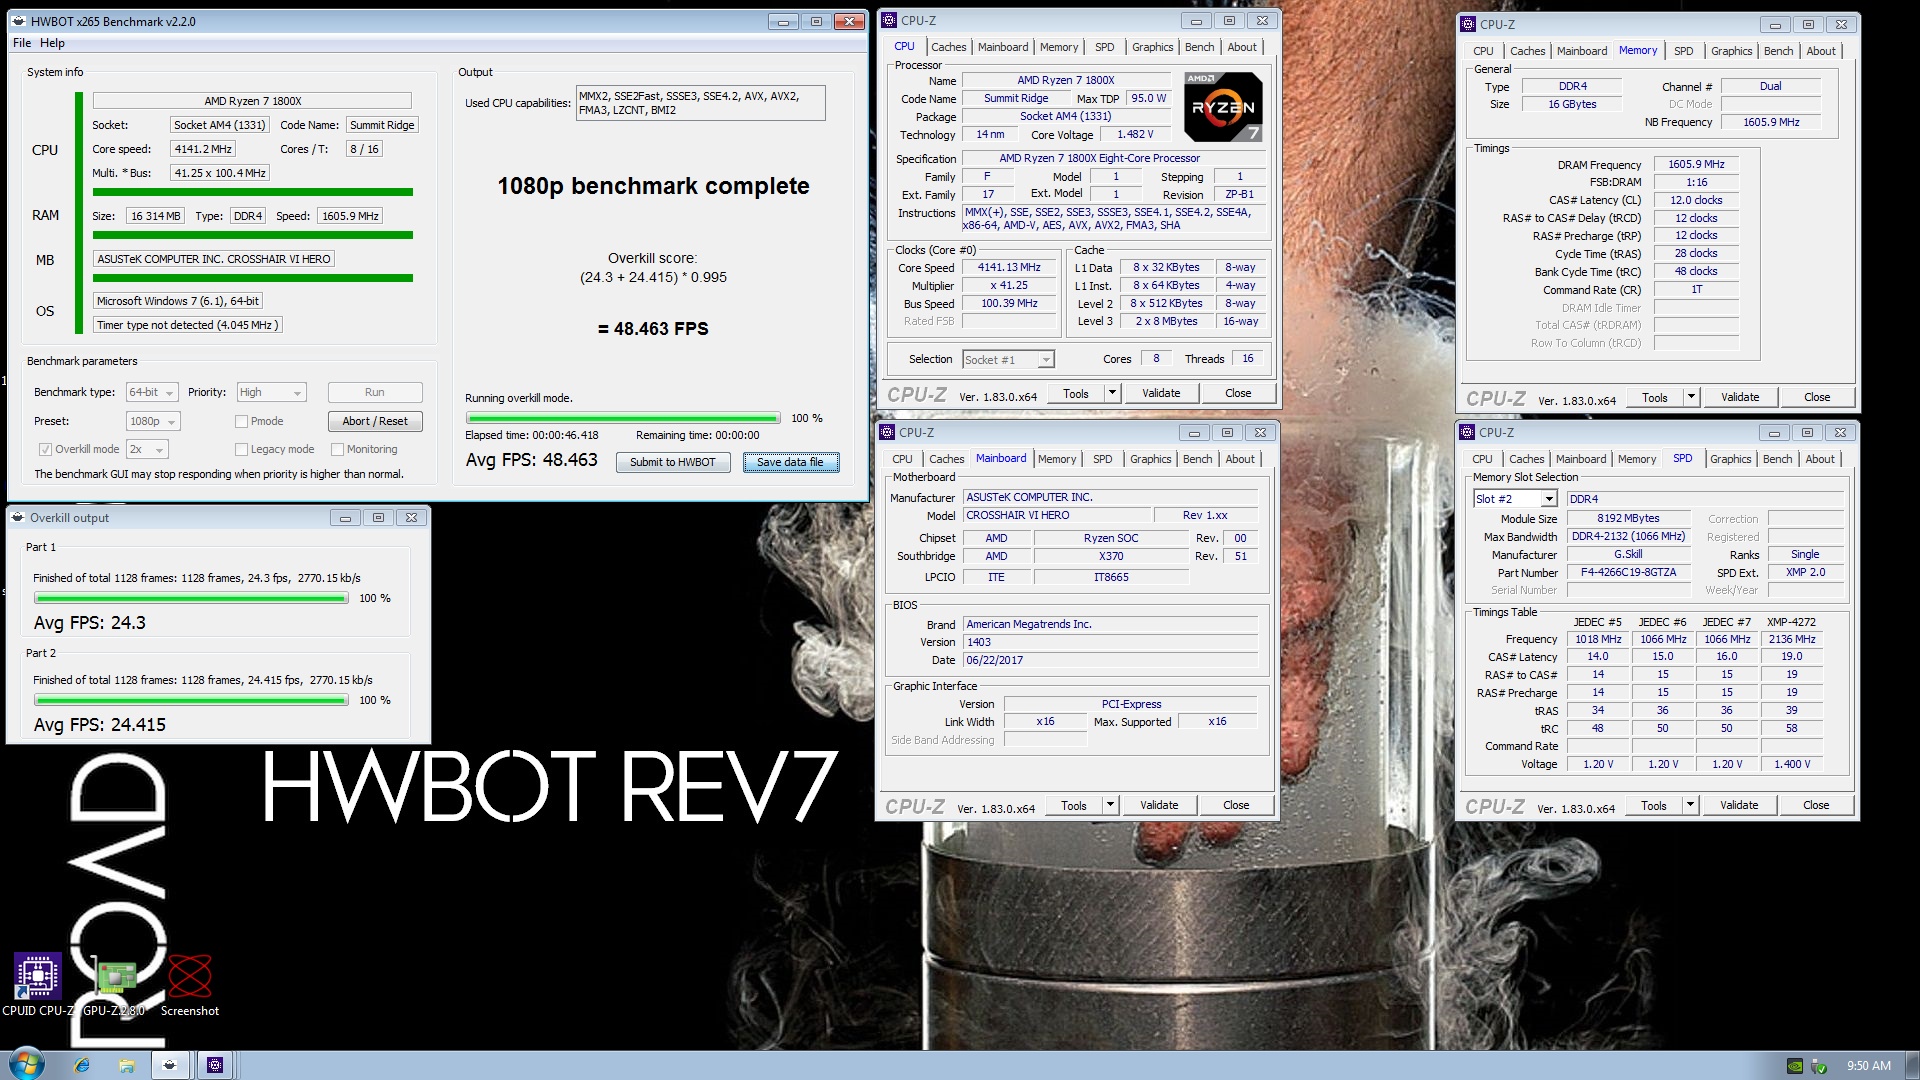
Task: Launch Internet Explorer from the taskbar
Action: click(82, 1065)
